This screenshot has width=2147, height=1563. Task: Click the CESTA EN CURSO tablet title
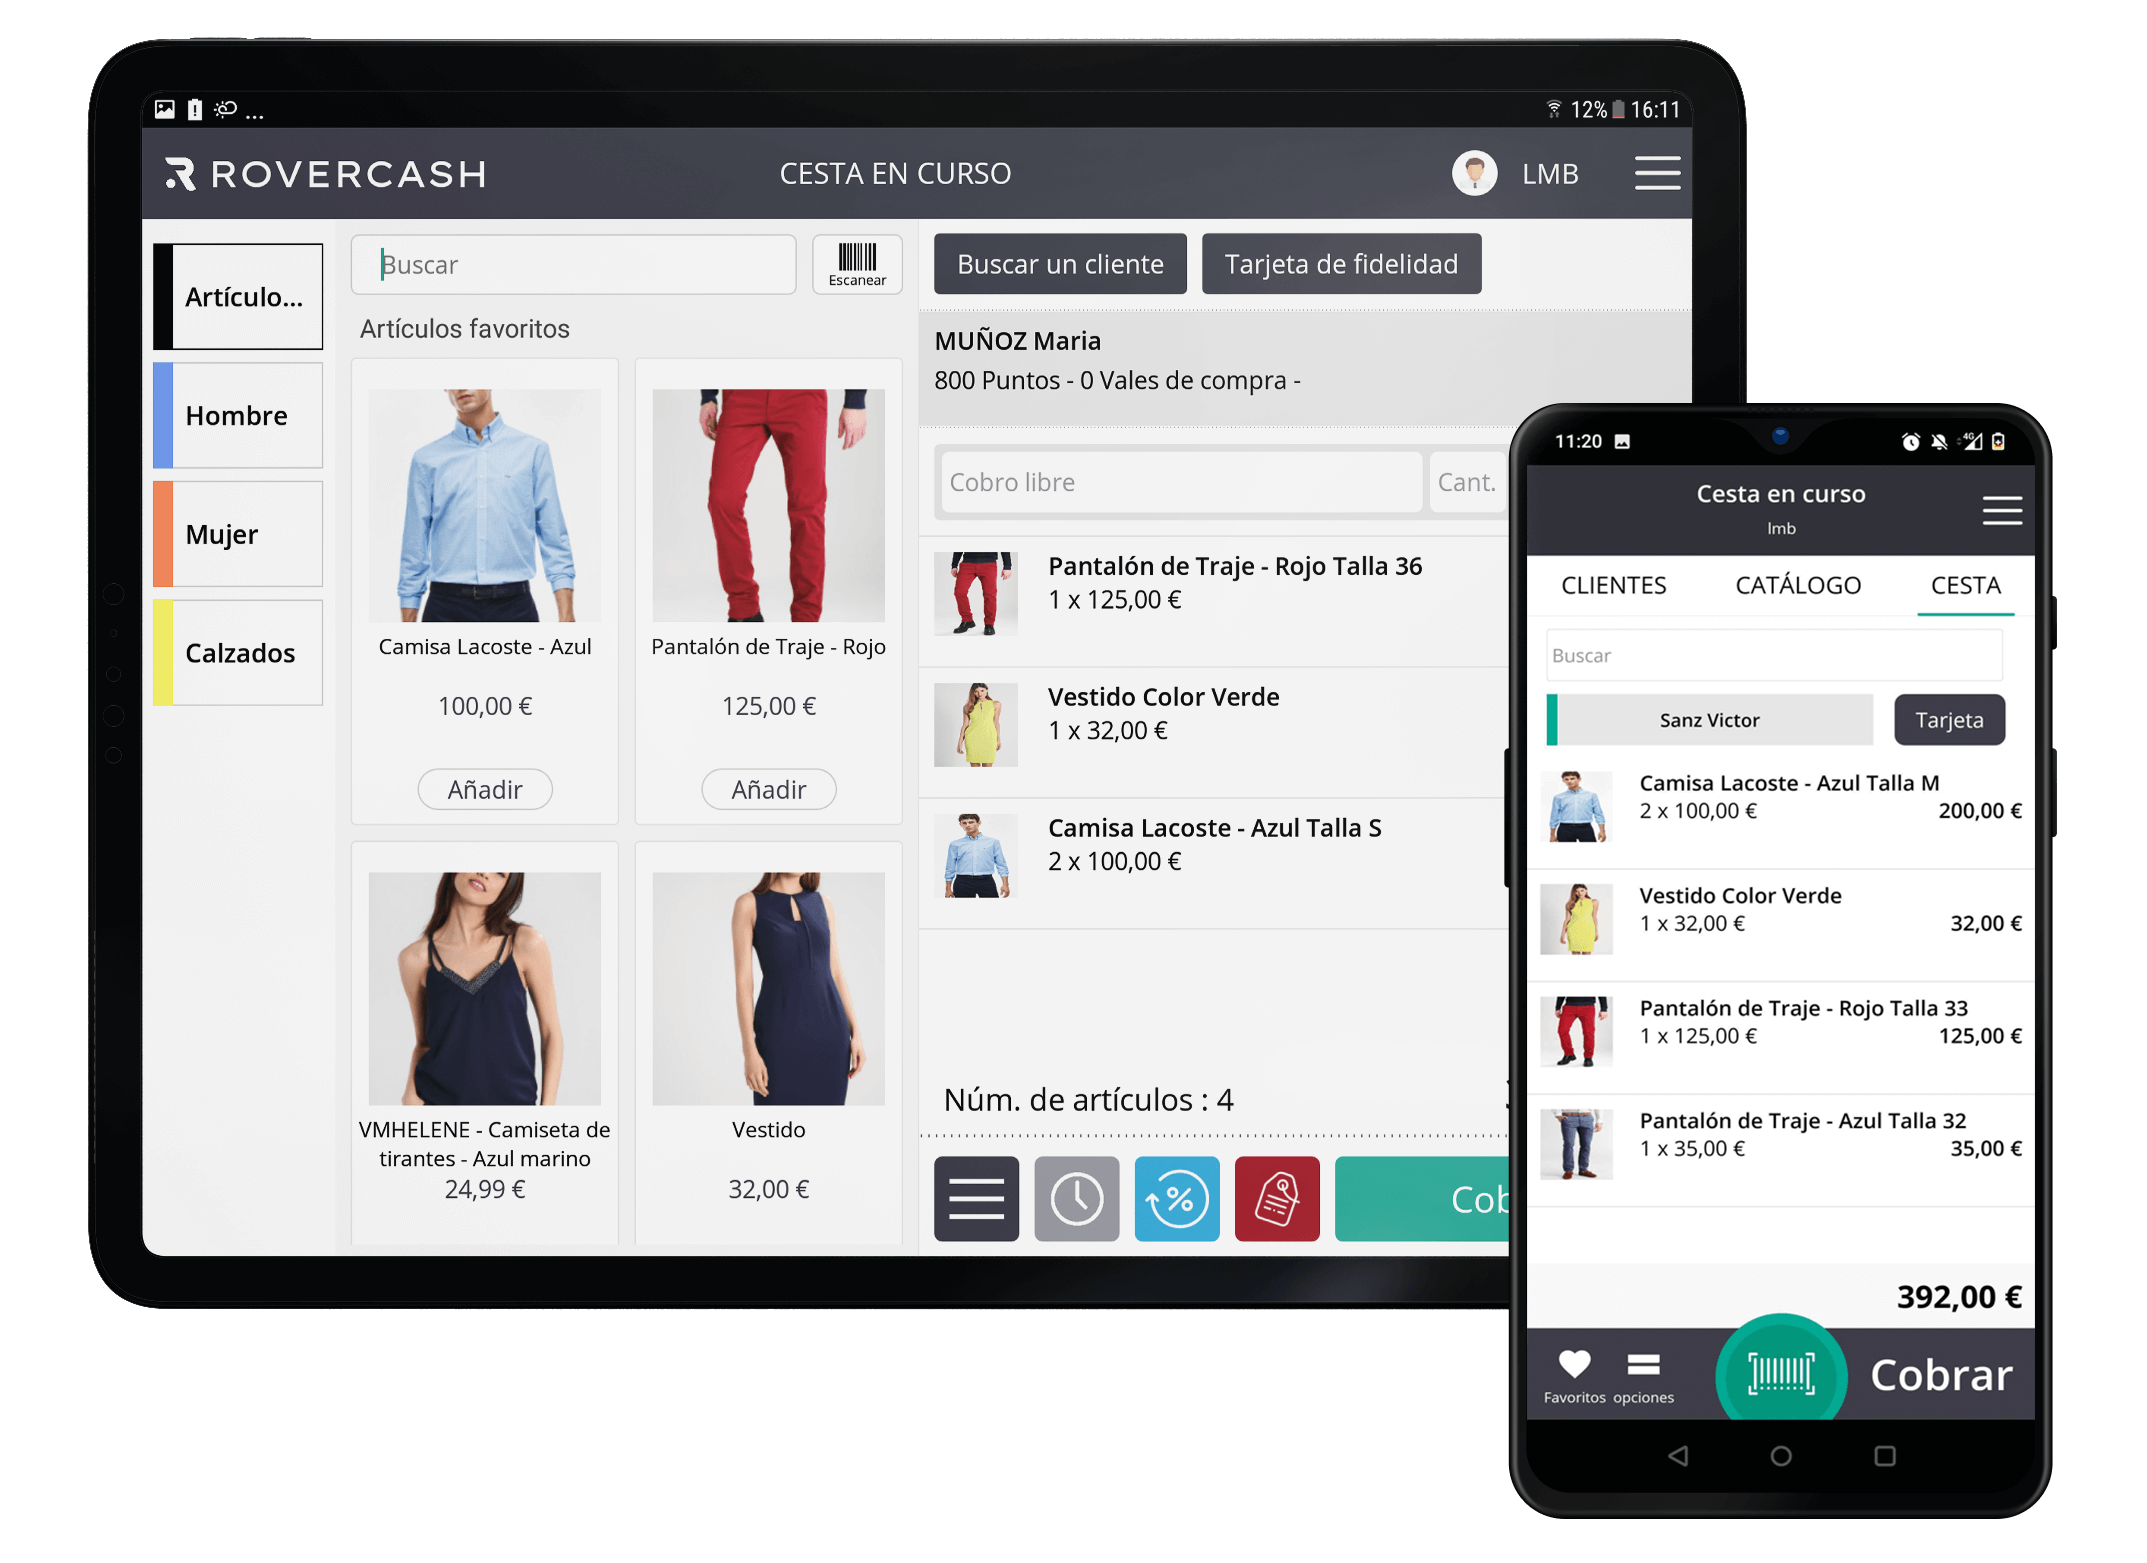tap(895, 174)
